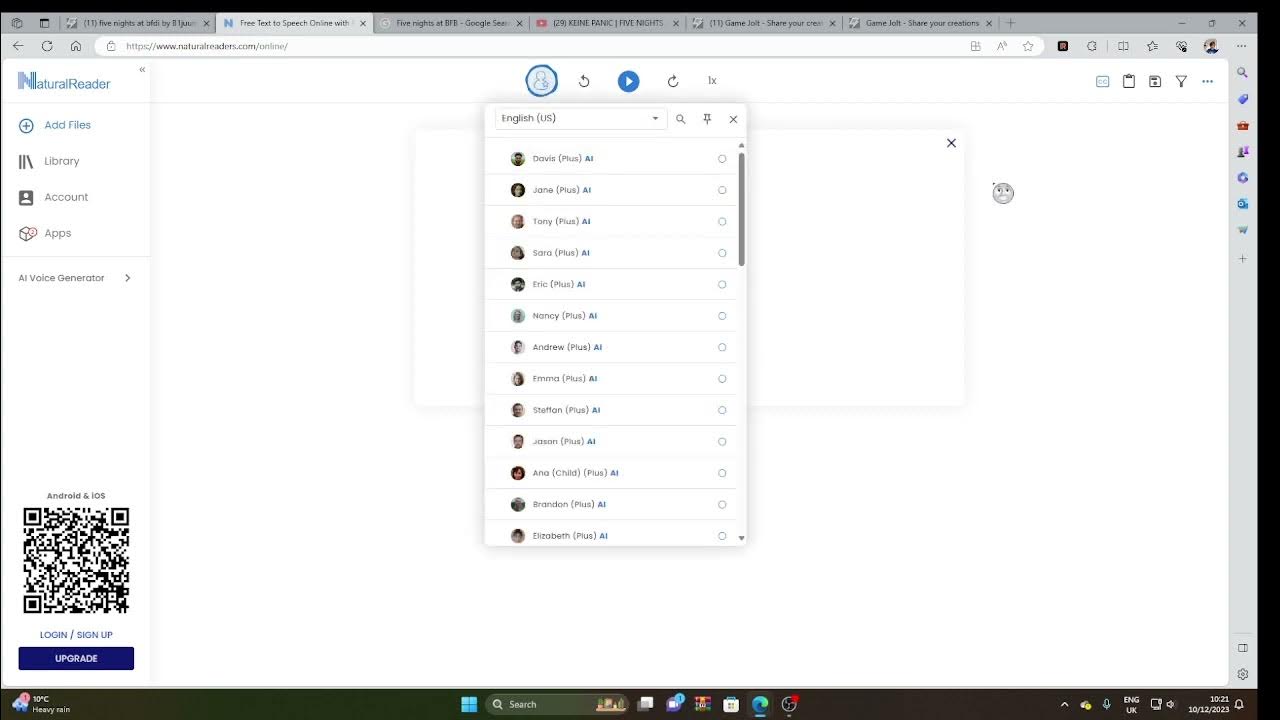Open Edge sidebar Outlook icon
The height and width of the screenshot is (720, 1280).
point(1243,203)
